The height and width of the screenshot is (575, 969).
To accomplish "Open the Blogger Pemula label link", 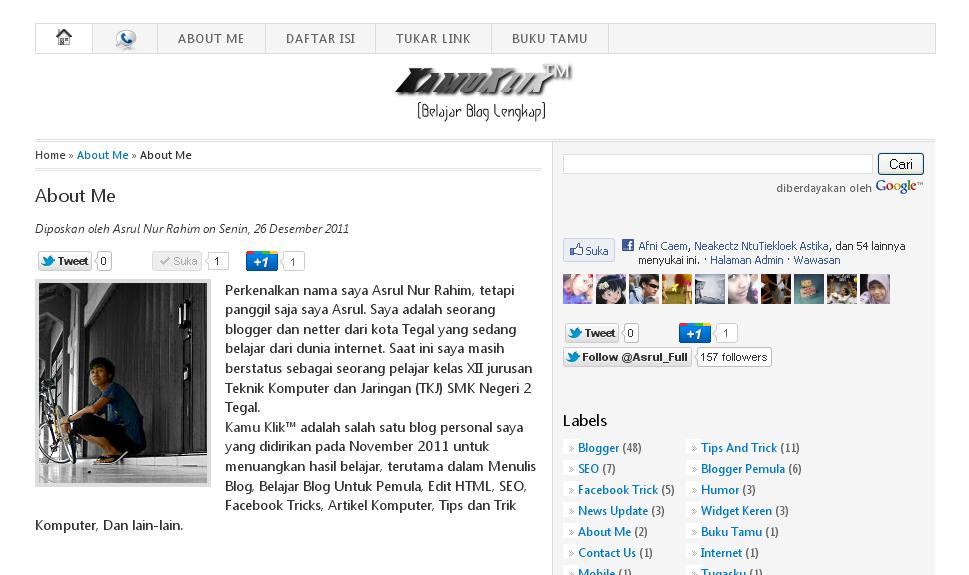I will click(x=743, y=469).
